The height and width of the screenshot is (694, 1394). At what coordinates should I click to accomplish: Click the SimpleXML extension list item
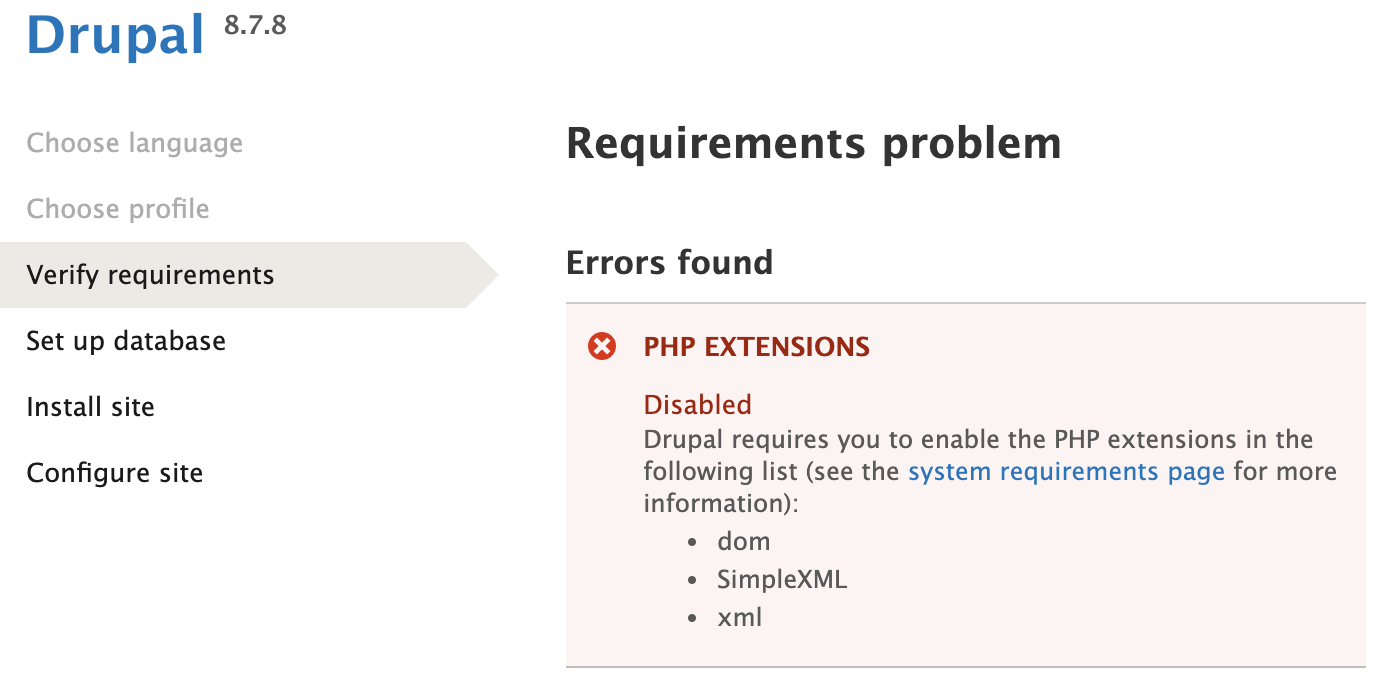782,579
